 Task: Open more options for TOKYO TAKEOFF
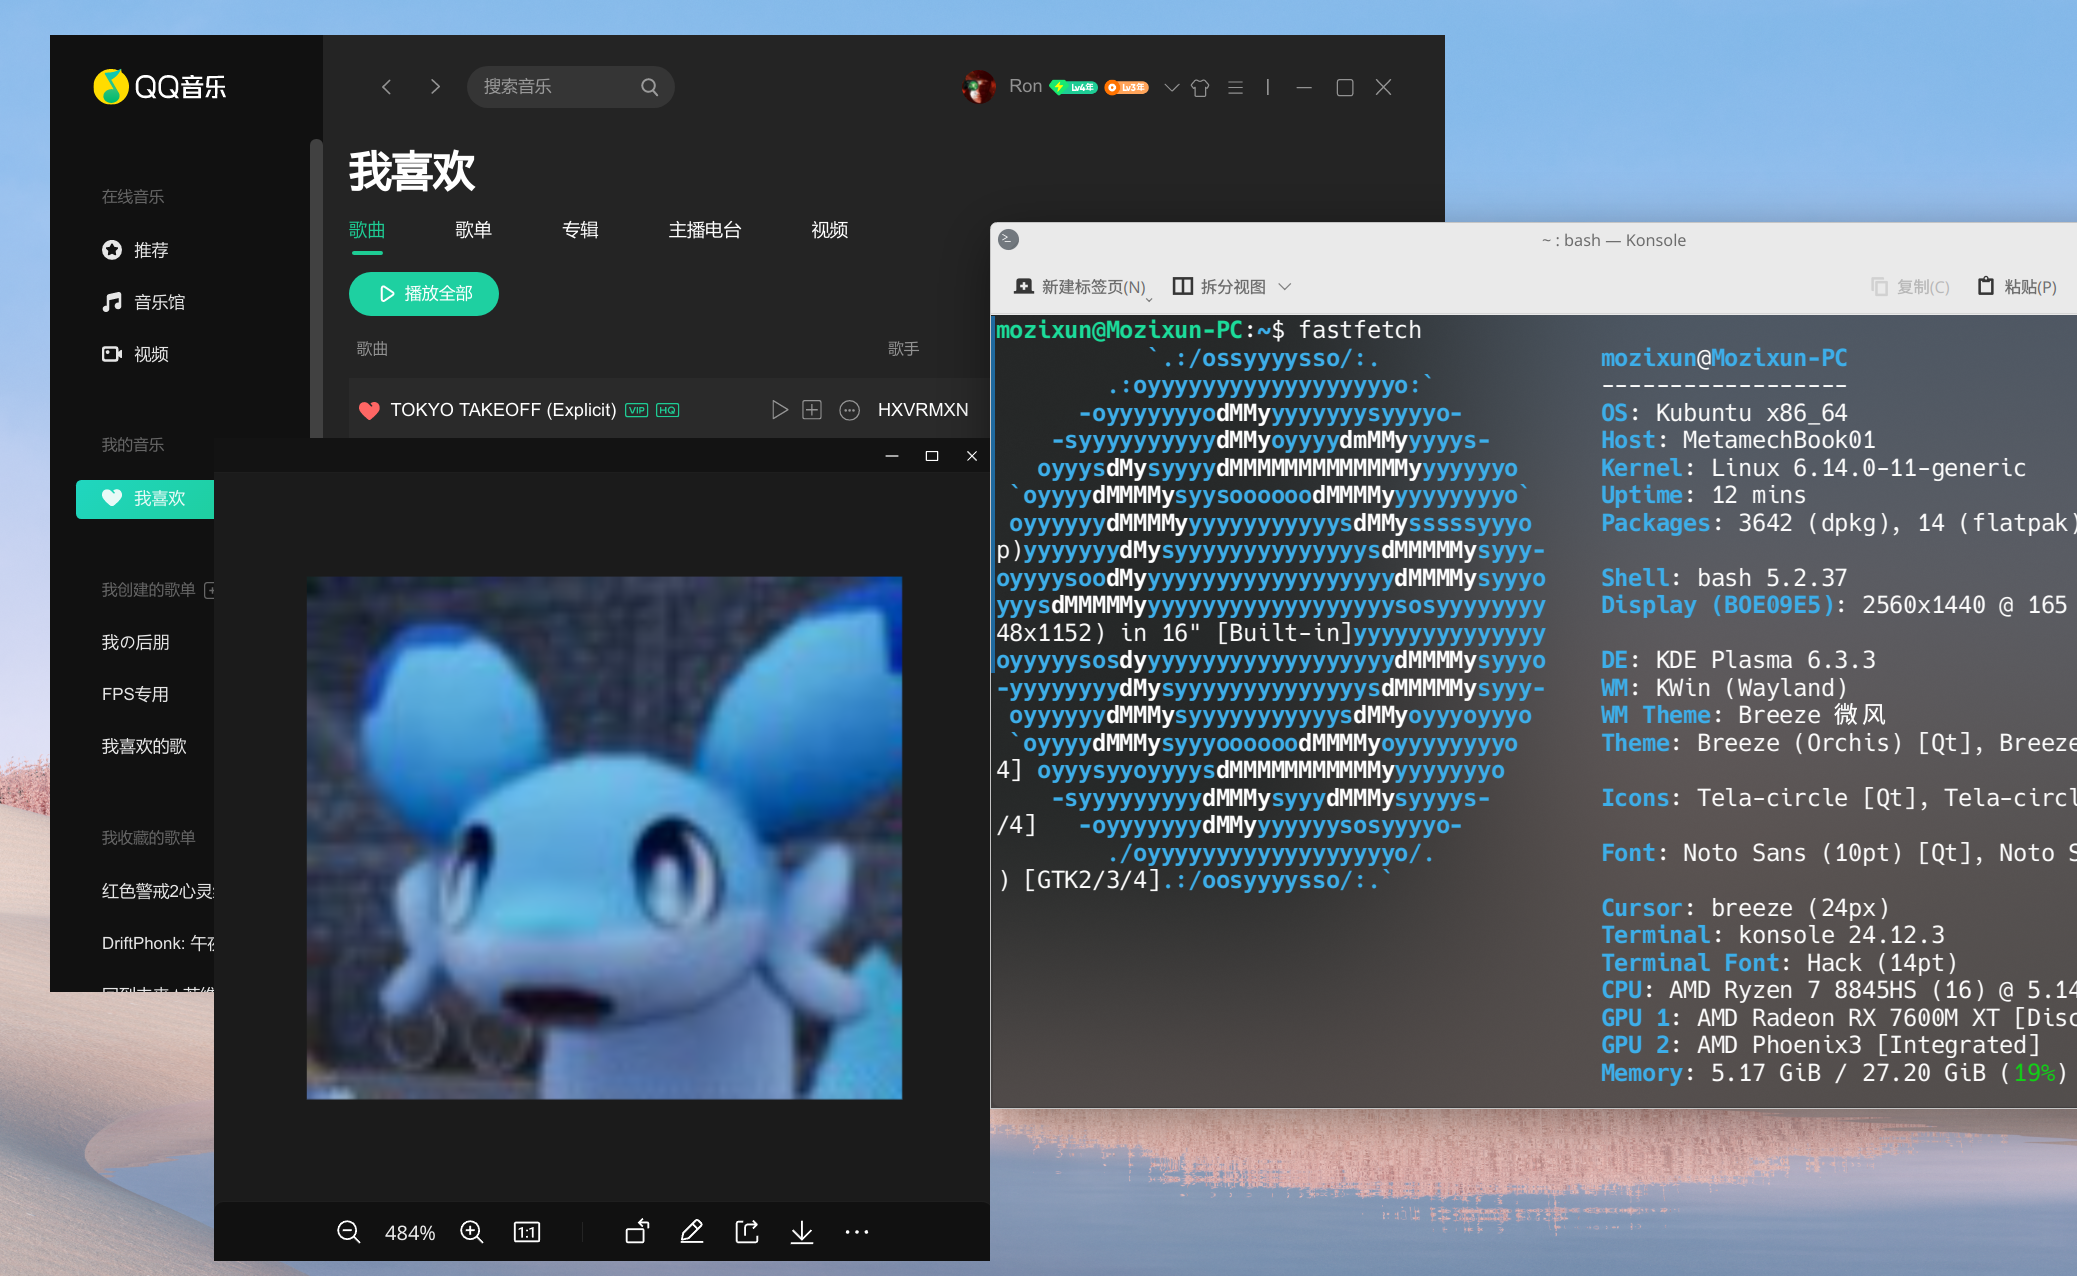849,410
